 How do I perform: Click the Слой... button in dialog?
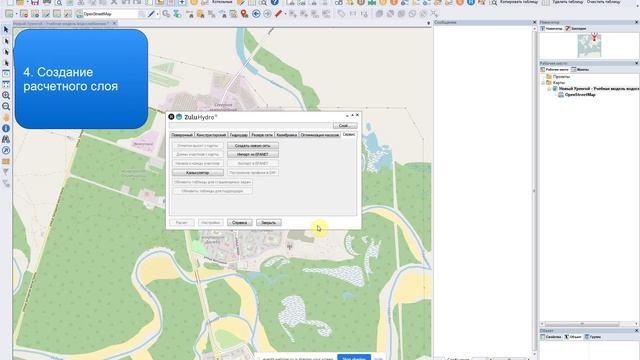(345, 126)
